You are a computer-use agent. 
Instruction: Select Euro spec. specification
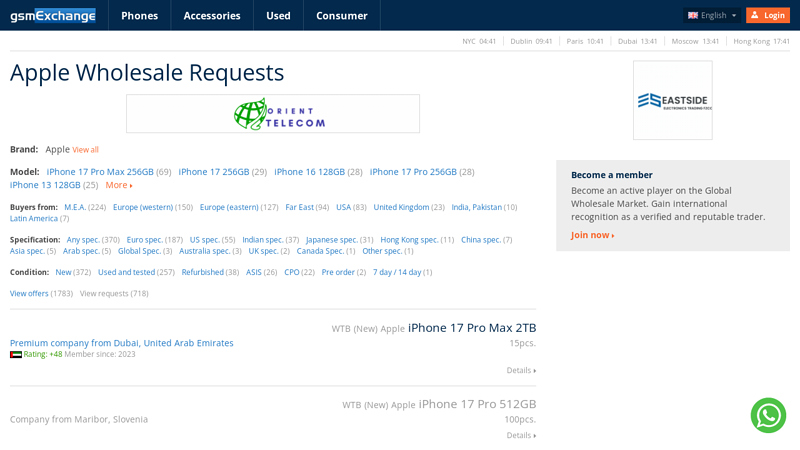tap(144, 240)
